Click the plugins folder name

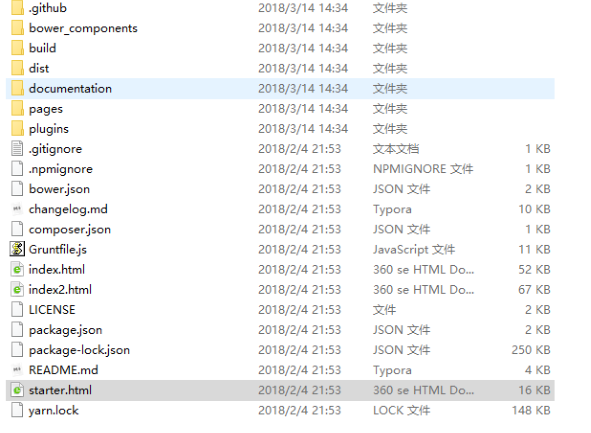click(x=49, y=129)
